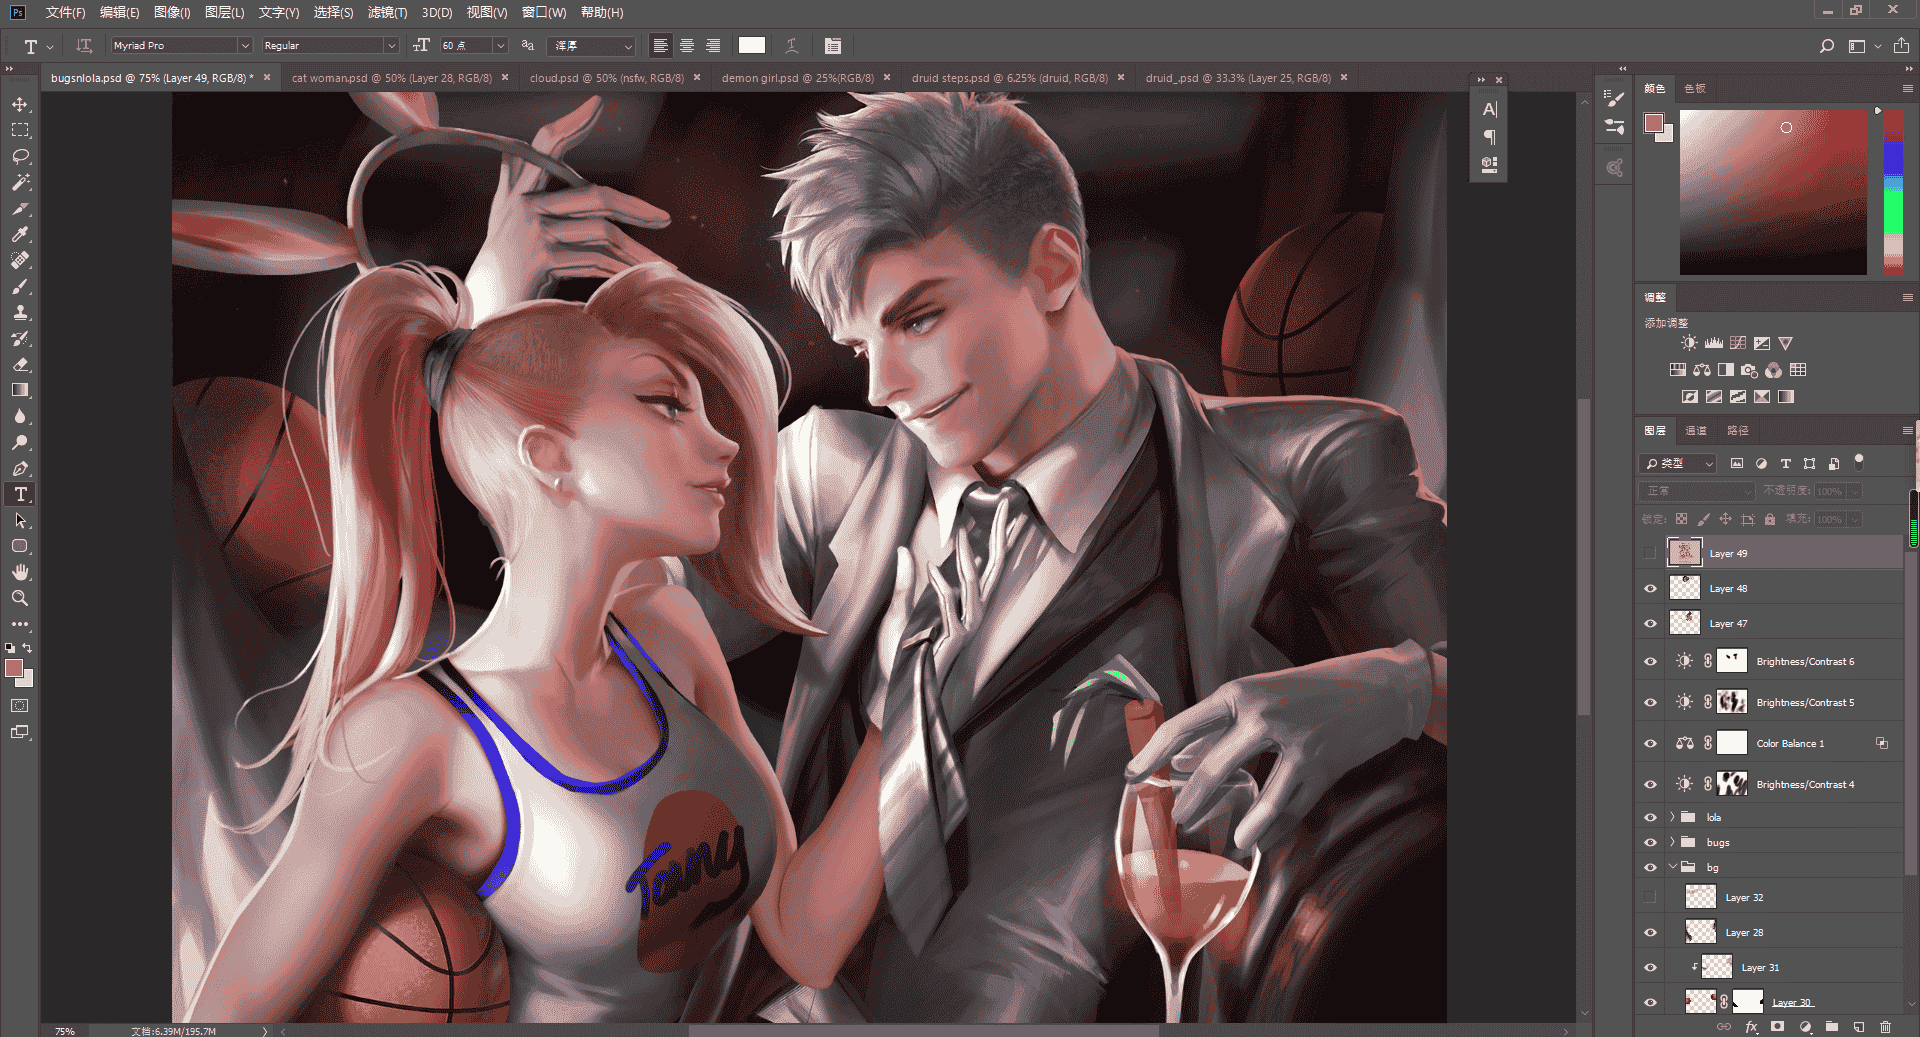Hide Color Balance 1 adjustment layer
The image size is (1920, 1037).
point(1650,743)
